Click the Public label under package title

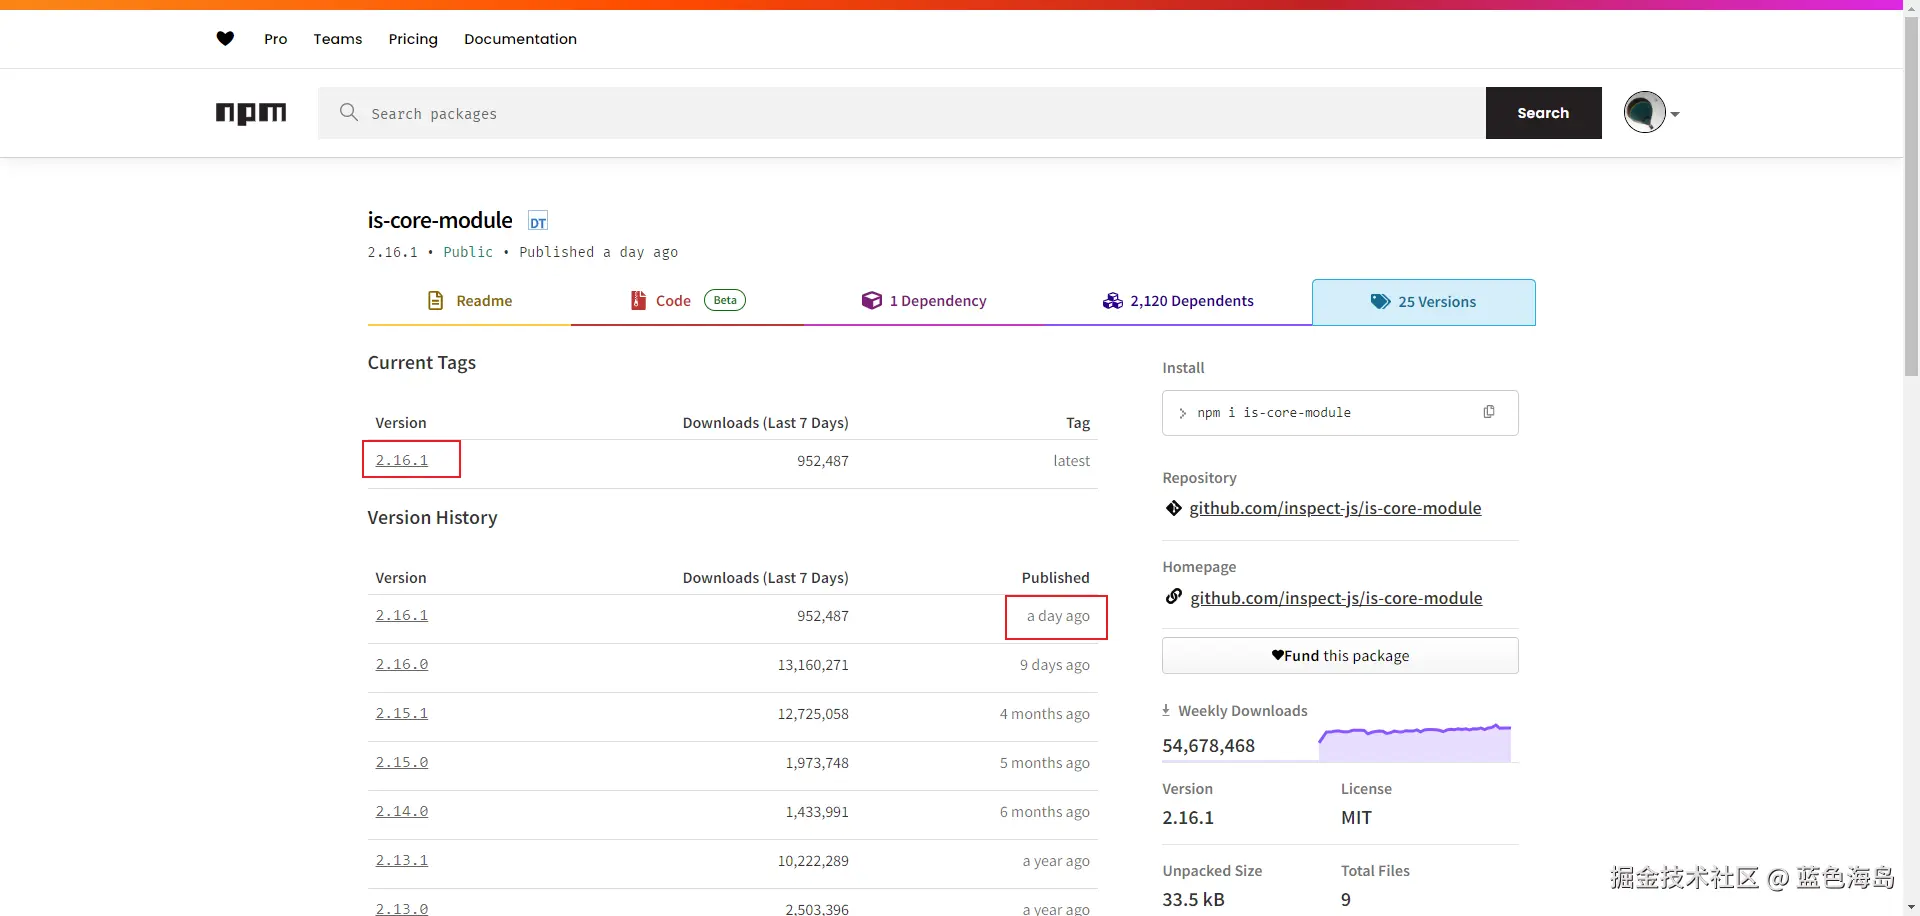coord(468,252)
